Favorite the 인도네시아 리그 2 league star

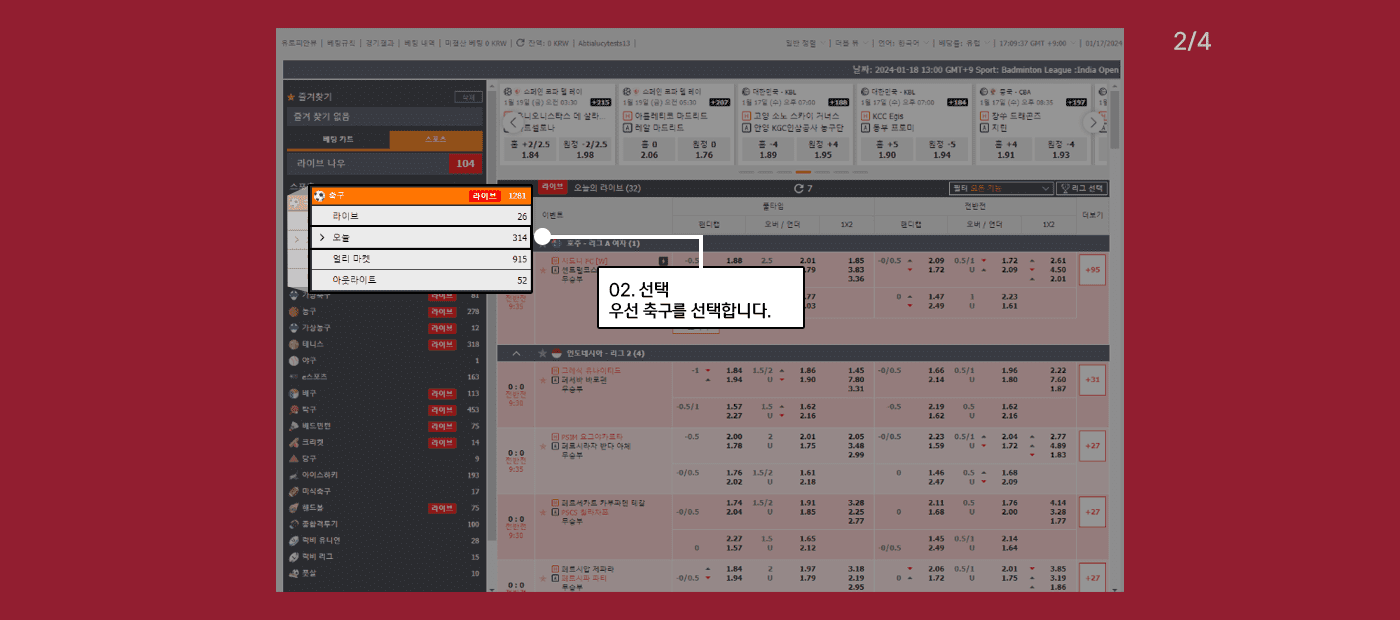click(x=543, y=353)
